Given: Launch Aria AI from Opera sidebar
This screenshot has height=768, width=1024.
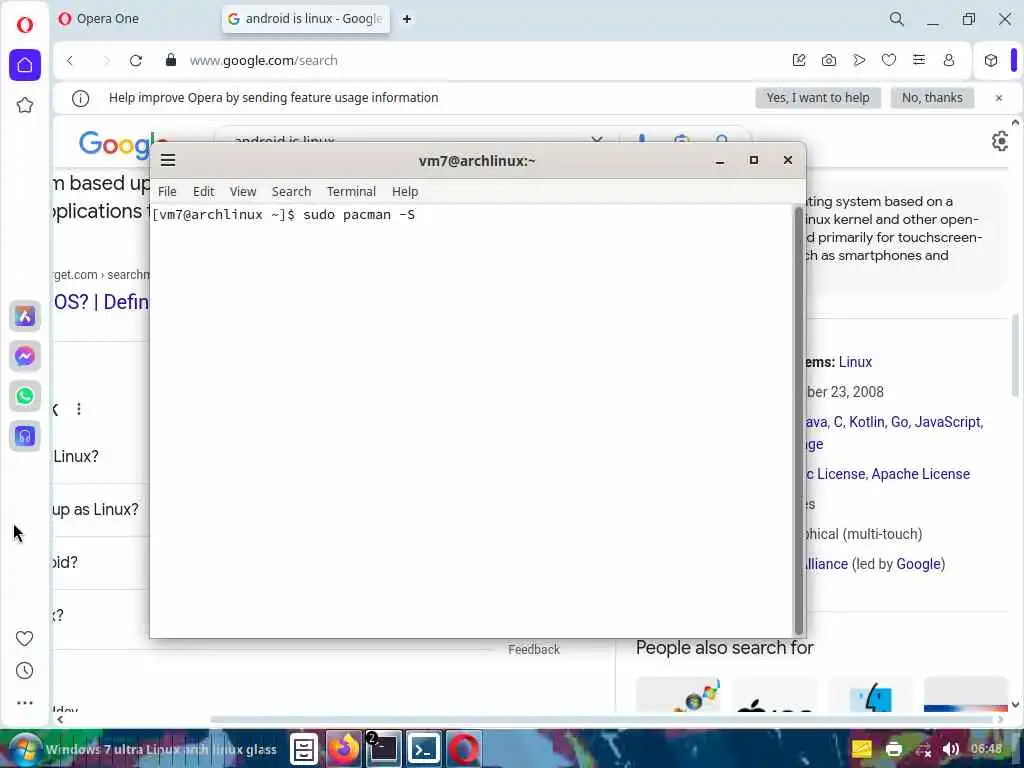Looking at the screenshot, I should 25,316.
